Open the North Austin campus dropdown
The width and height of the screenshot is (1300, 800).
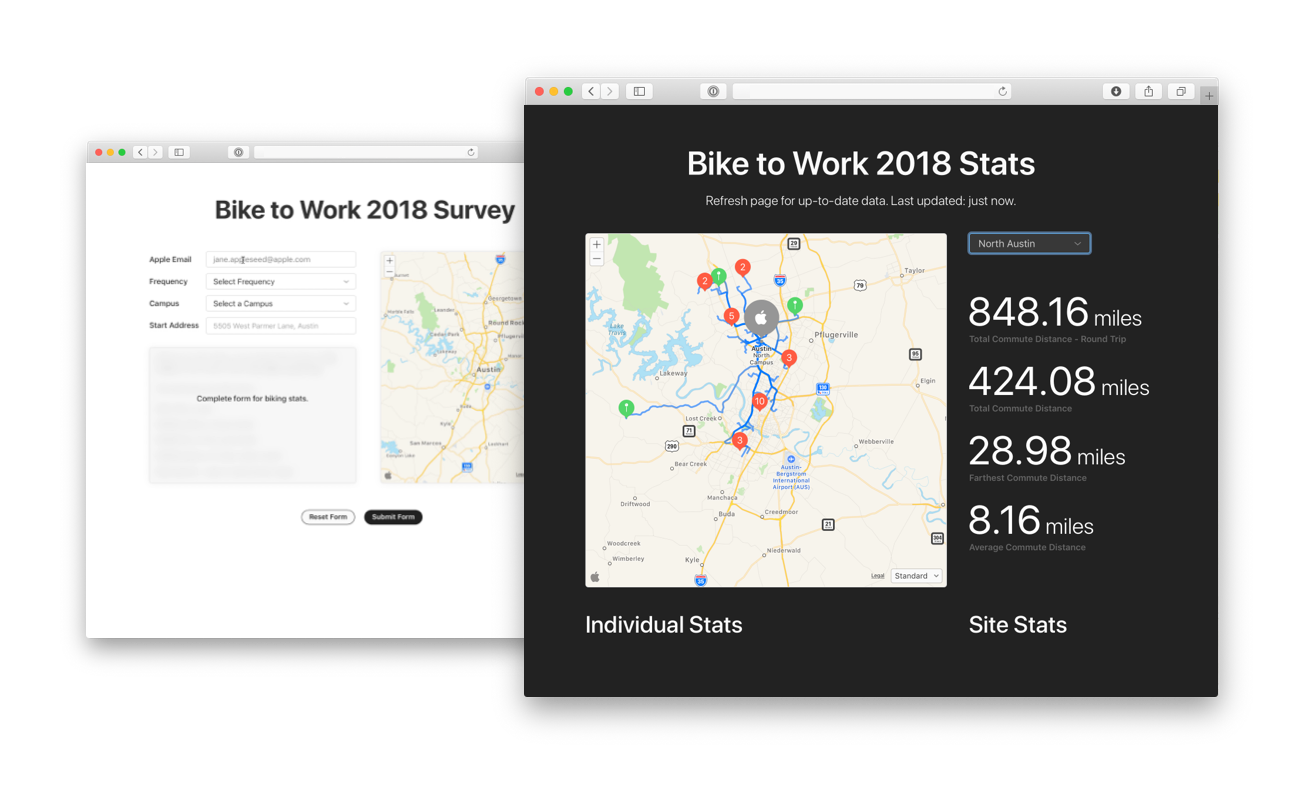(x=1029, y=243)
